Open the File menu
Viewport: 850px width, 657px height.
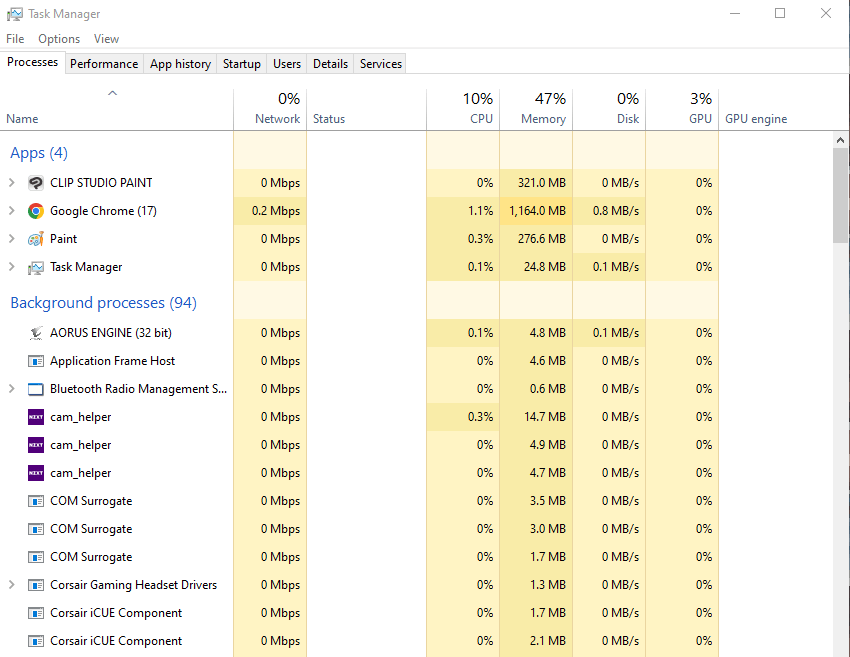click(x=15, y=39)
